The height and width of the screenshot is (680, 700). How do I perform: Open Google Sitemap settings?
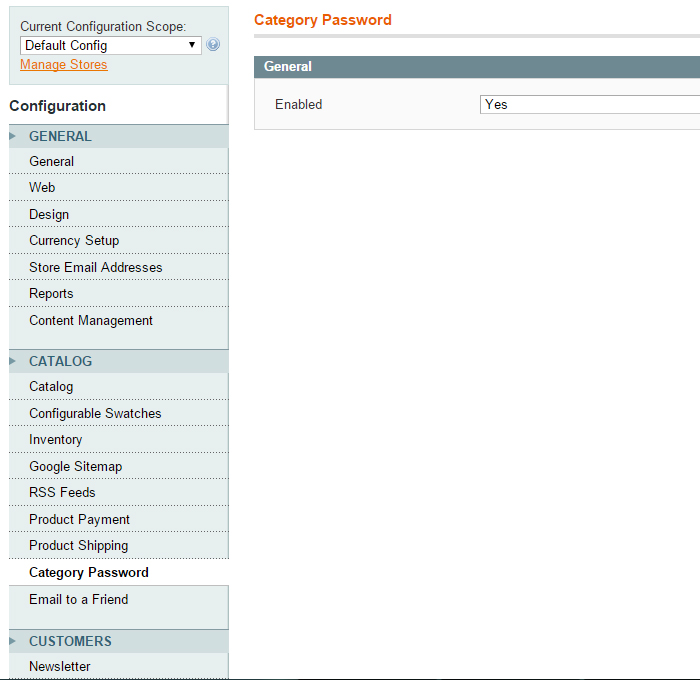(x=75, y=466)
